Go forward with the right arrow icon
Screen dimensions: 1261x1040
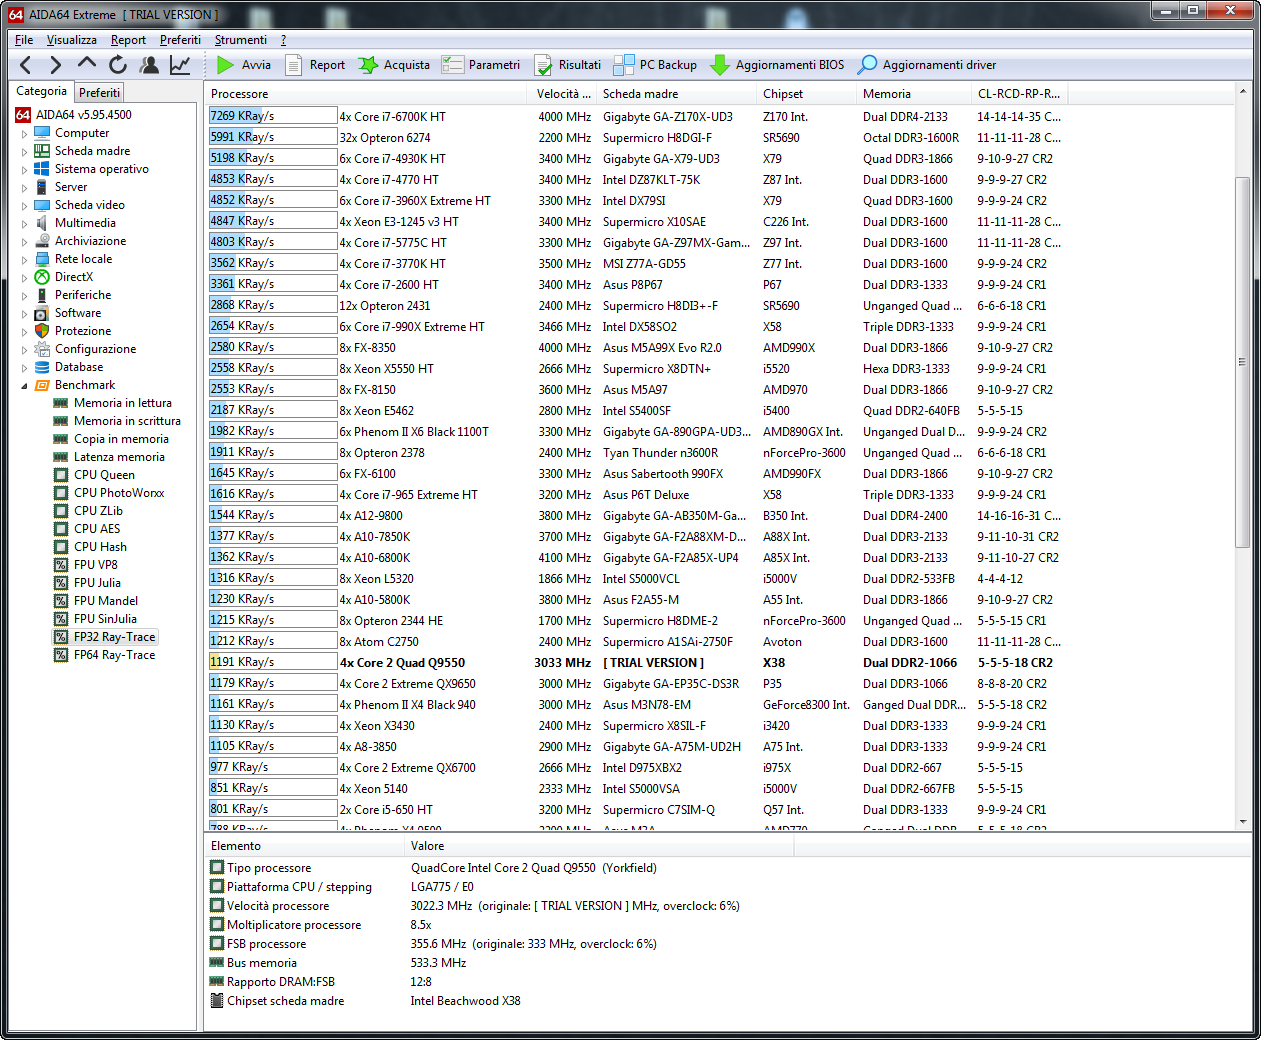55,65
